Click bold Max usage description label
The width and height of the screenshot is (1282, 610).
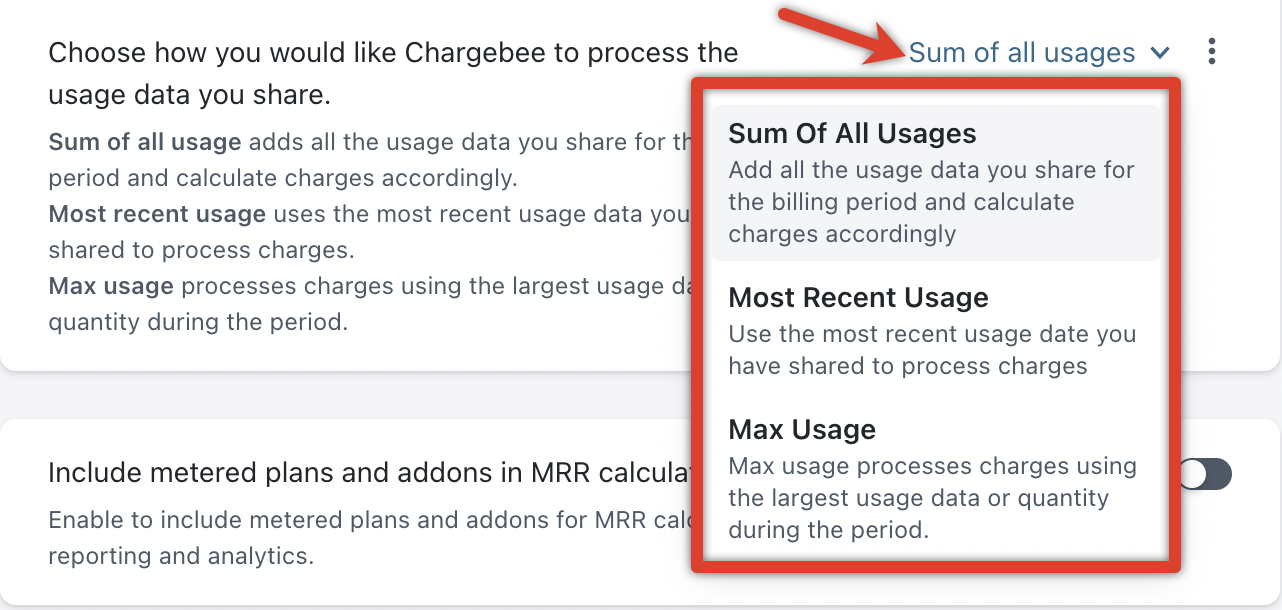coord(111,287)
